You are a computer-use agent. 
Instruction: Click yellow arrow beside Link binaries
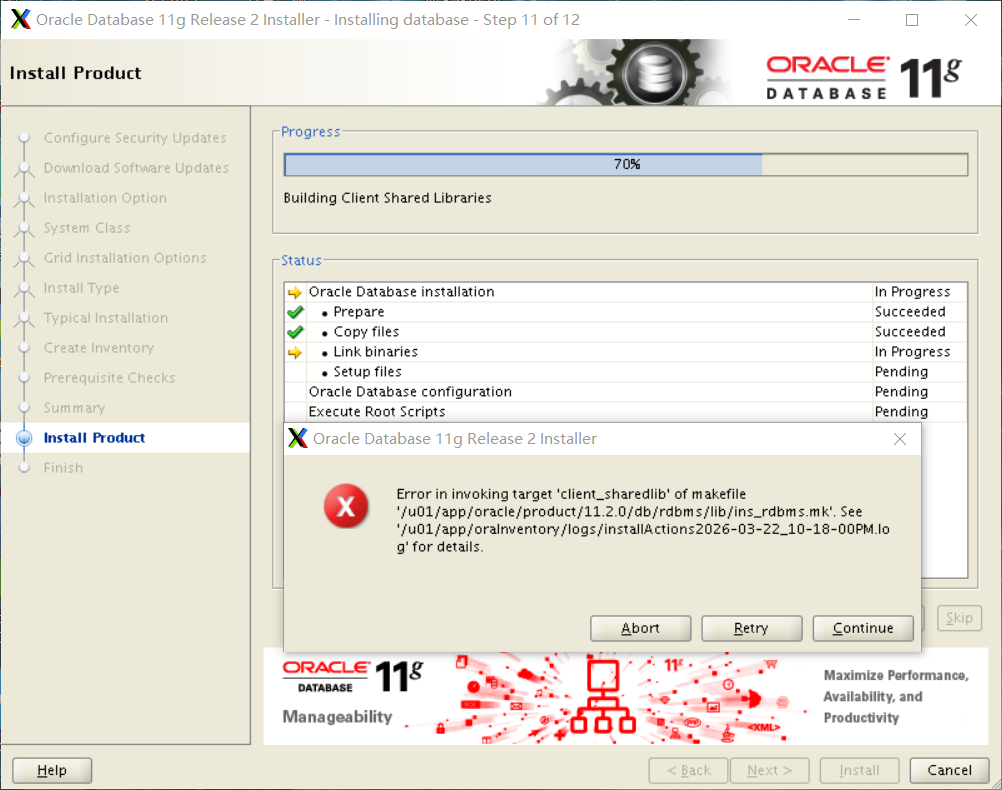click(x=294, y=352)
